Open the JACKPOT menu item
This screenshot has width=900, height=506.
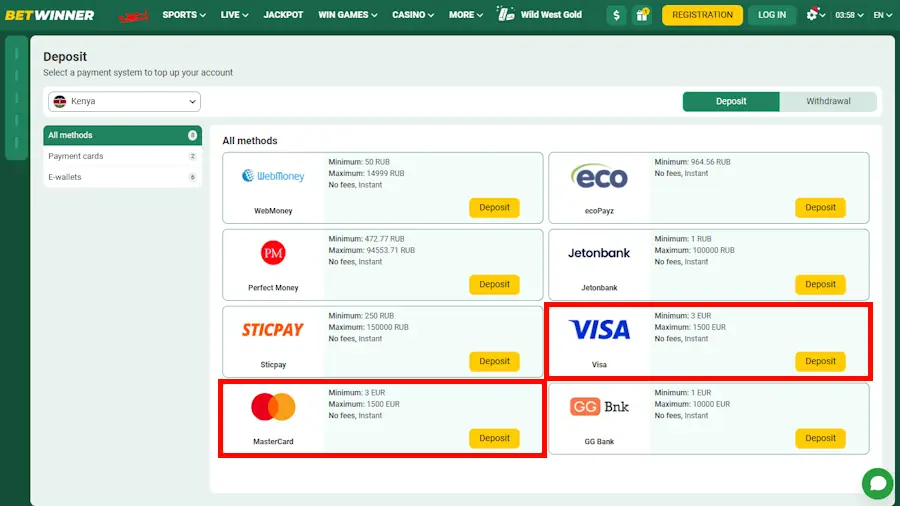click(x=283, y=15)
